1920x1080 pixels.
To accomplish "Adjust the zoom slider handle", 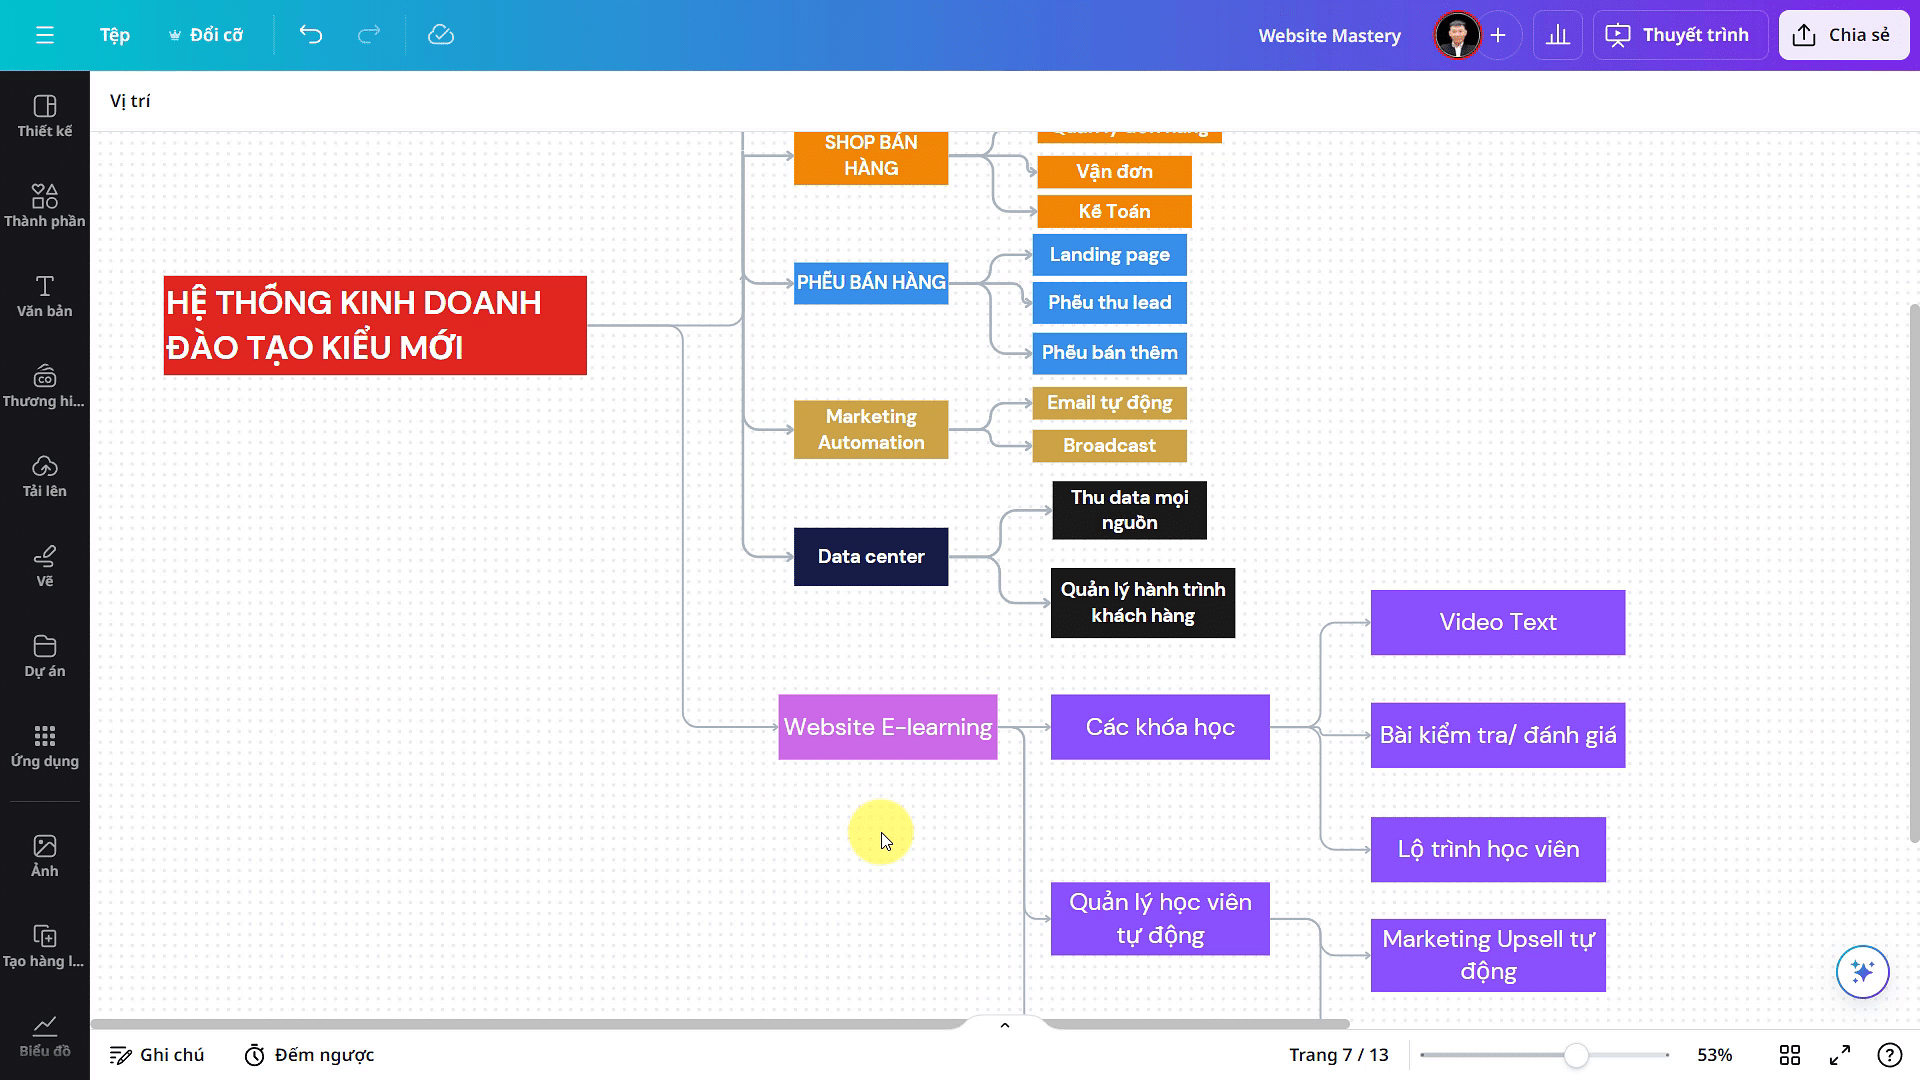I will [x=1576, y=1055].
